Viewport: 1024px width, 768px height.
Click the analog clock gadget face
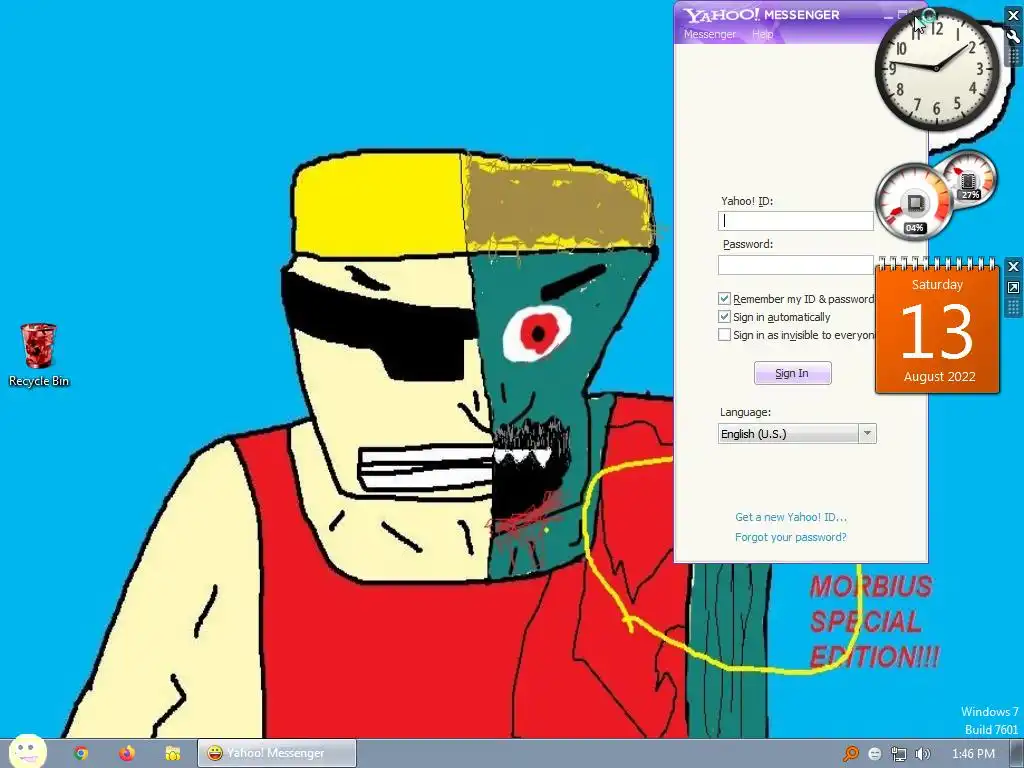[x=936, y=68]
